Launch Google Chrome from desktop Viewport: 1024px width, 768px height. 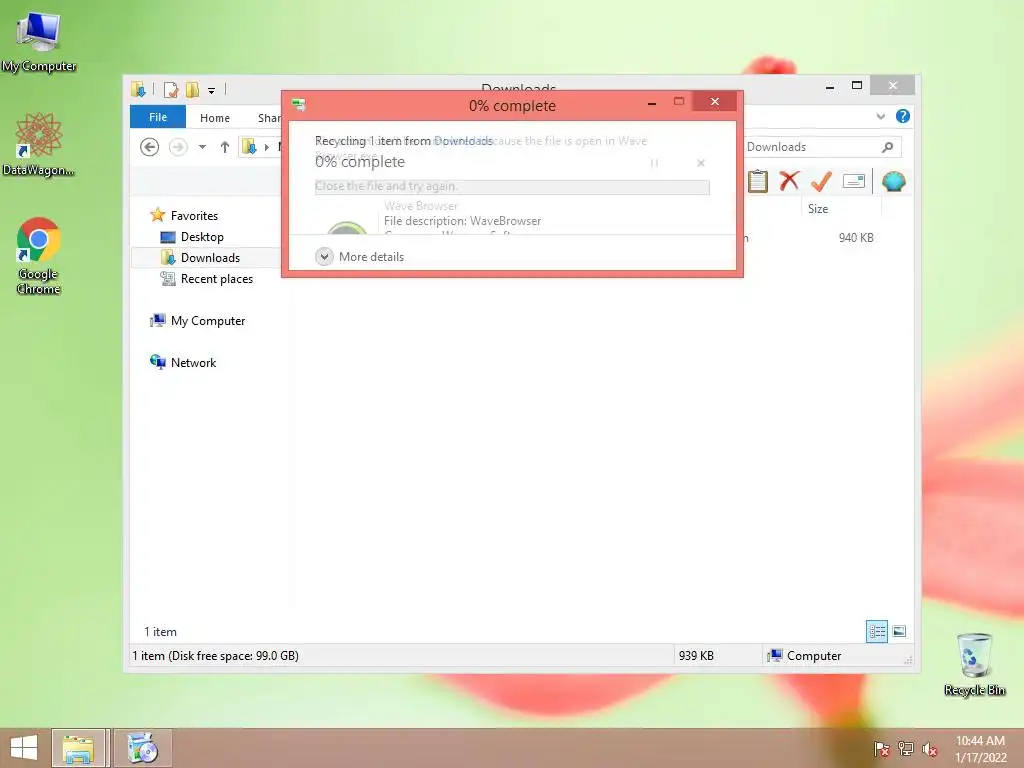[x=39, y=255]
